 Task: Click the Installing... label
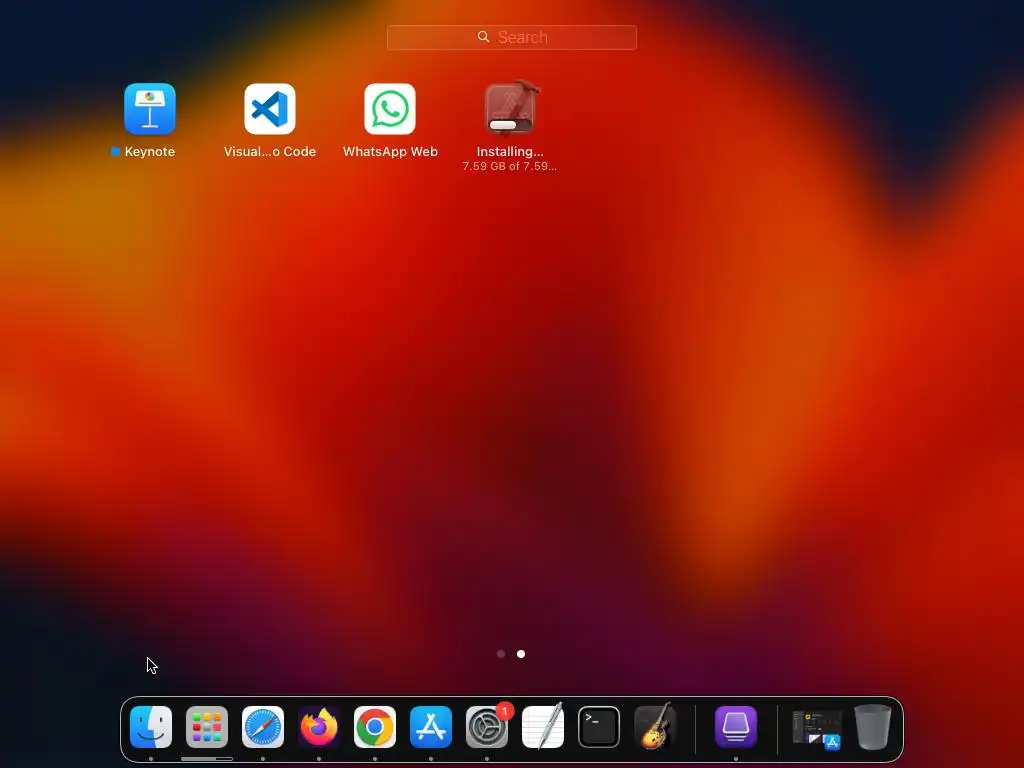click(x=510, y=152)
